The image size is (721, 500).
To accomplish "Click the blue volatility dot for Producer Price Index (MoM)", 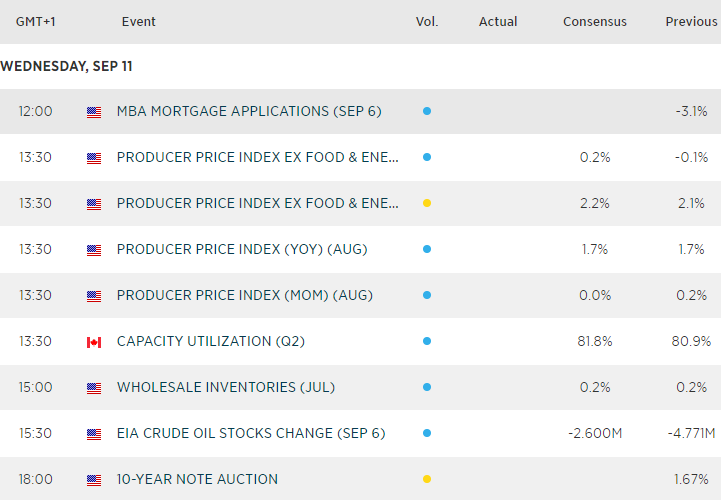I will point(427,296).
